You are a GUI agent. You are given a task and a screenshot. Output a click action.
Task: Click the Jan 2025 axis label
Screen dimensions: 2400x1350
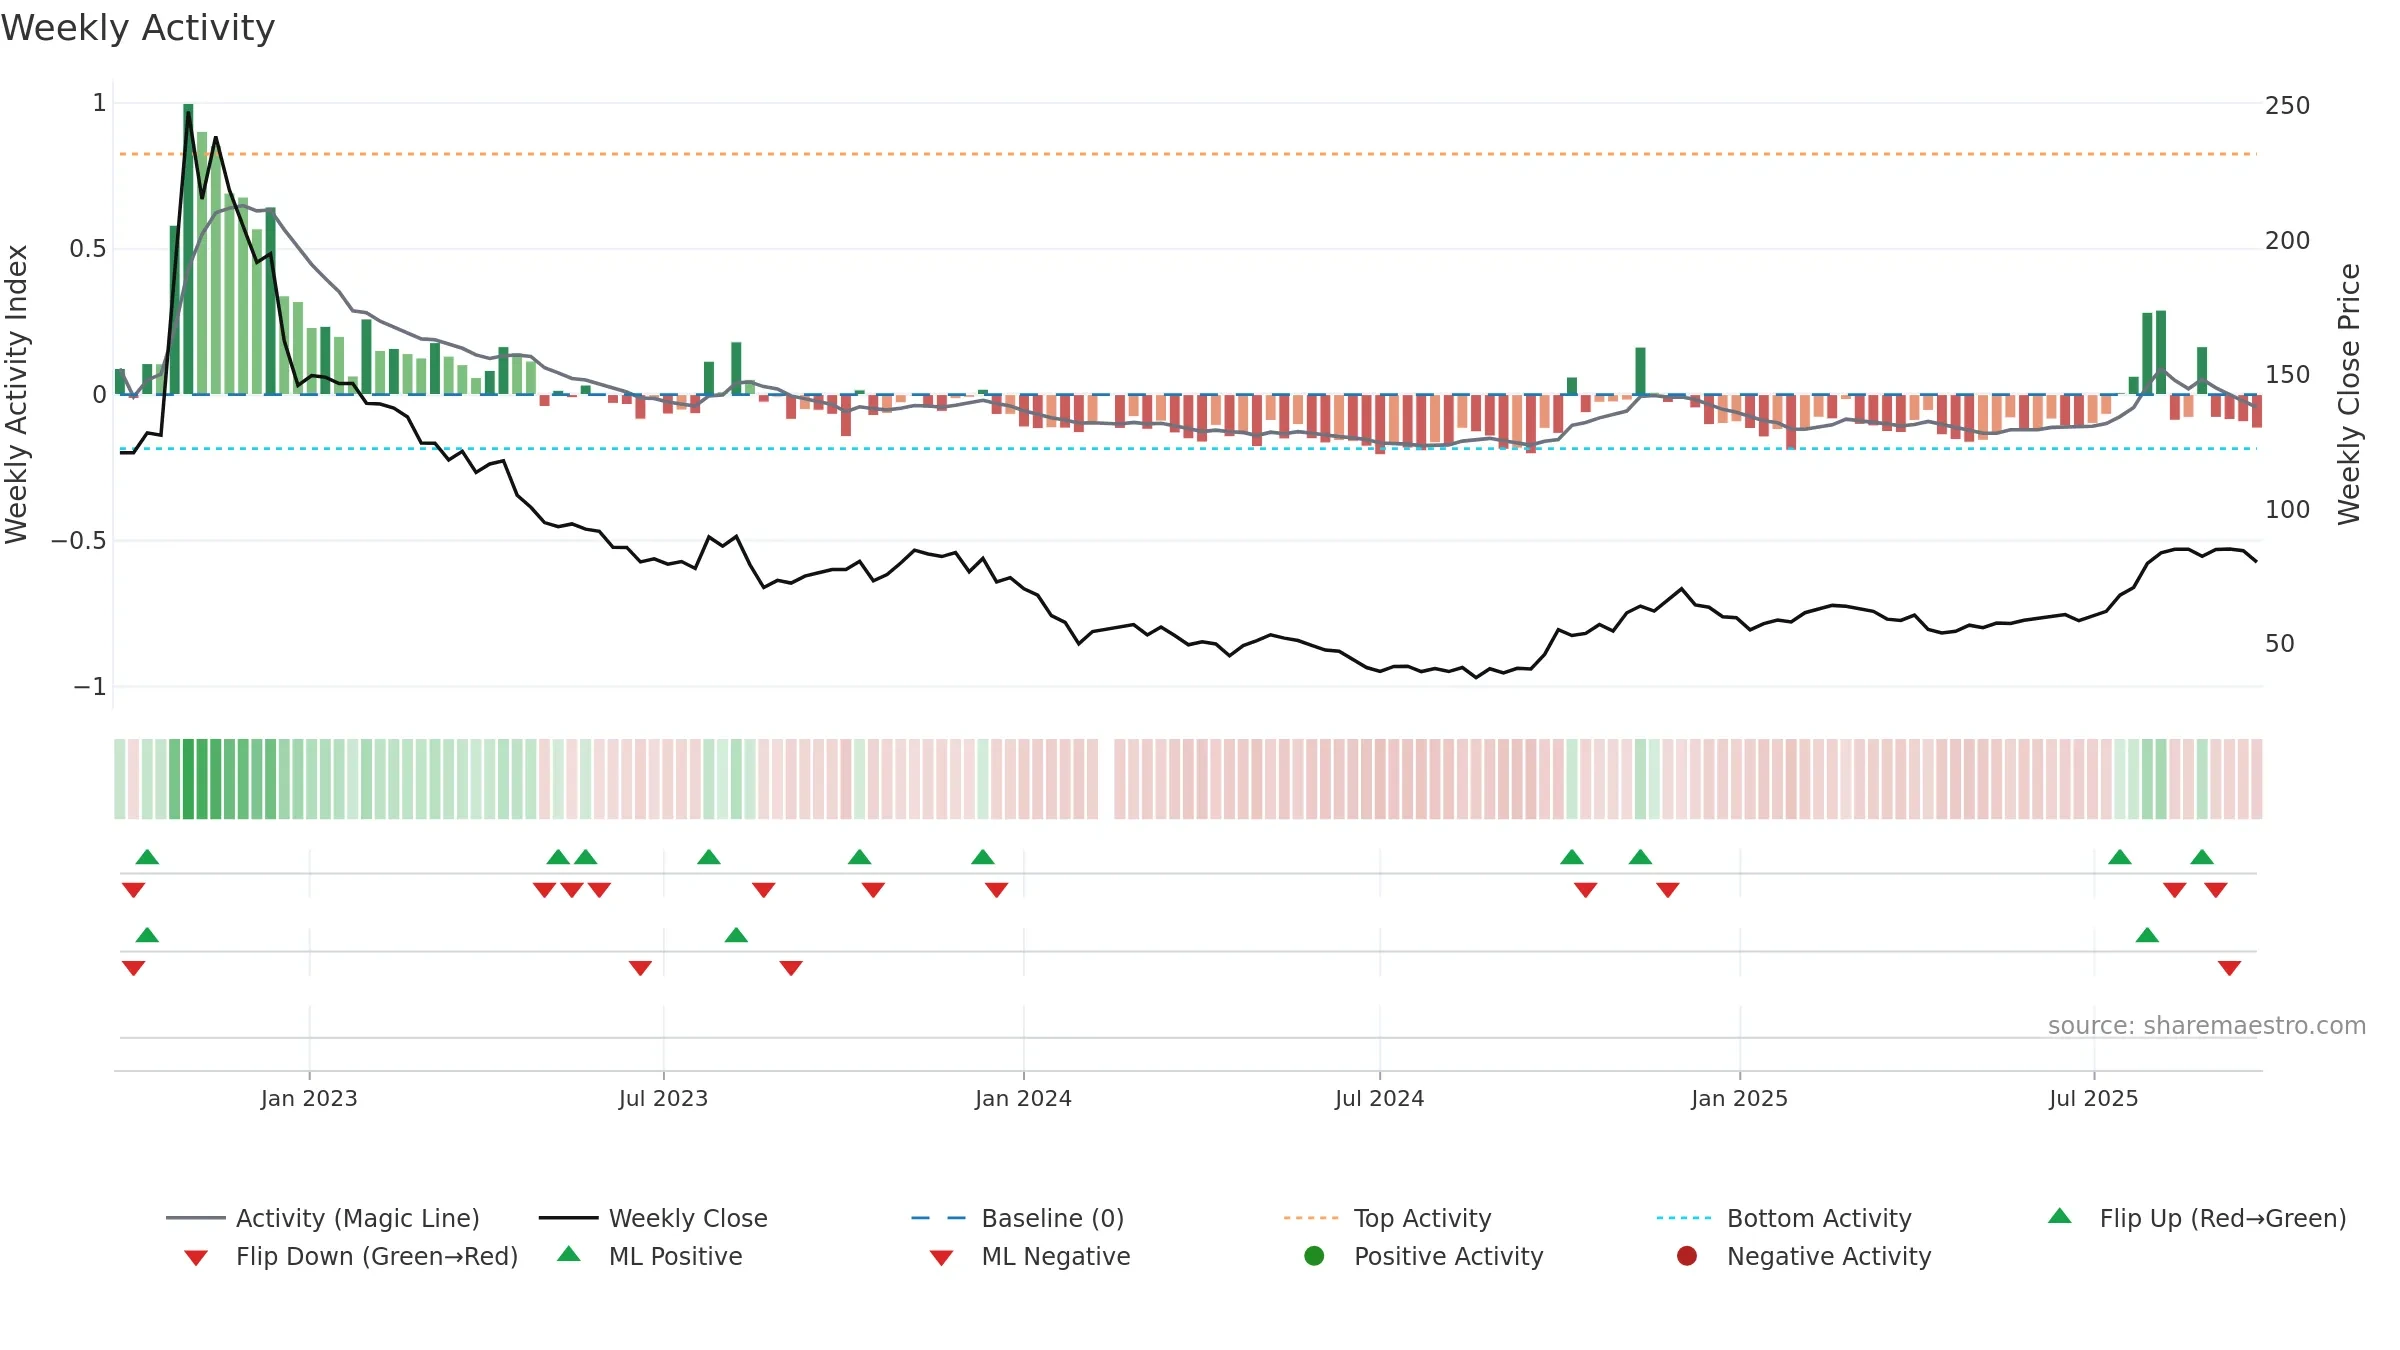(1740, 1098)
